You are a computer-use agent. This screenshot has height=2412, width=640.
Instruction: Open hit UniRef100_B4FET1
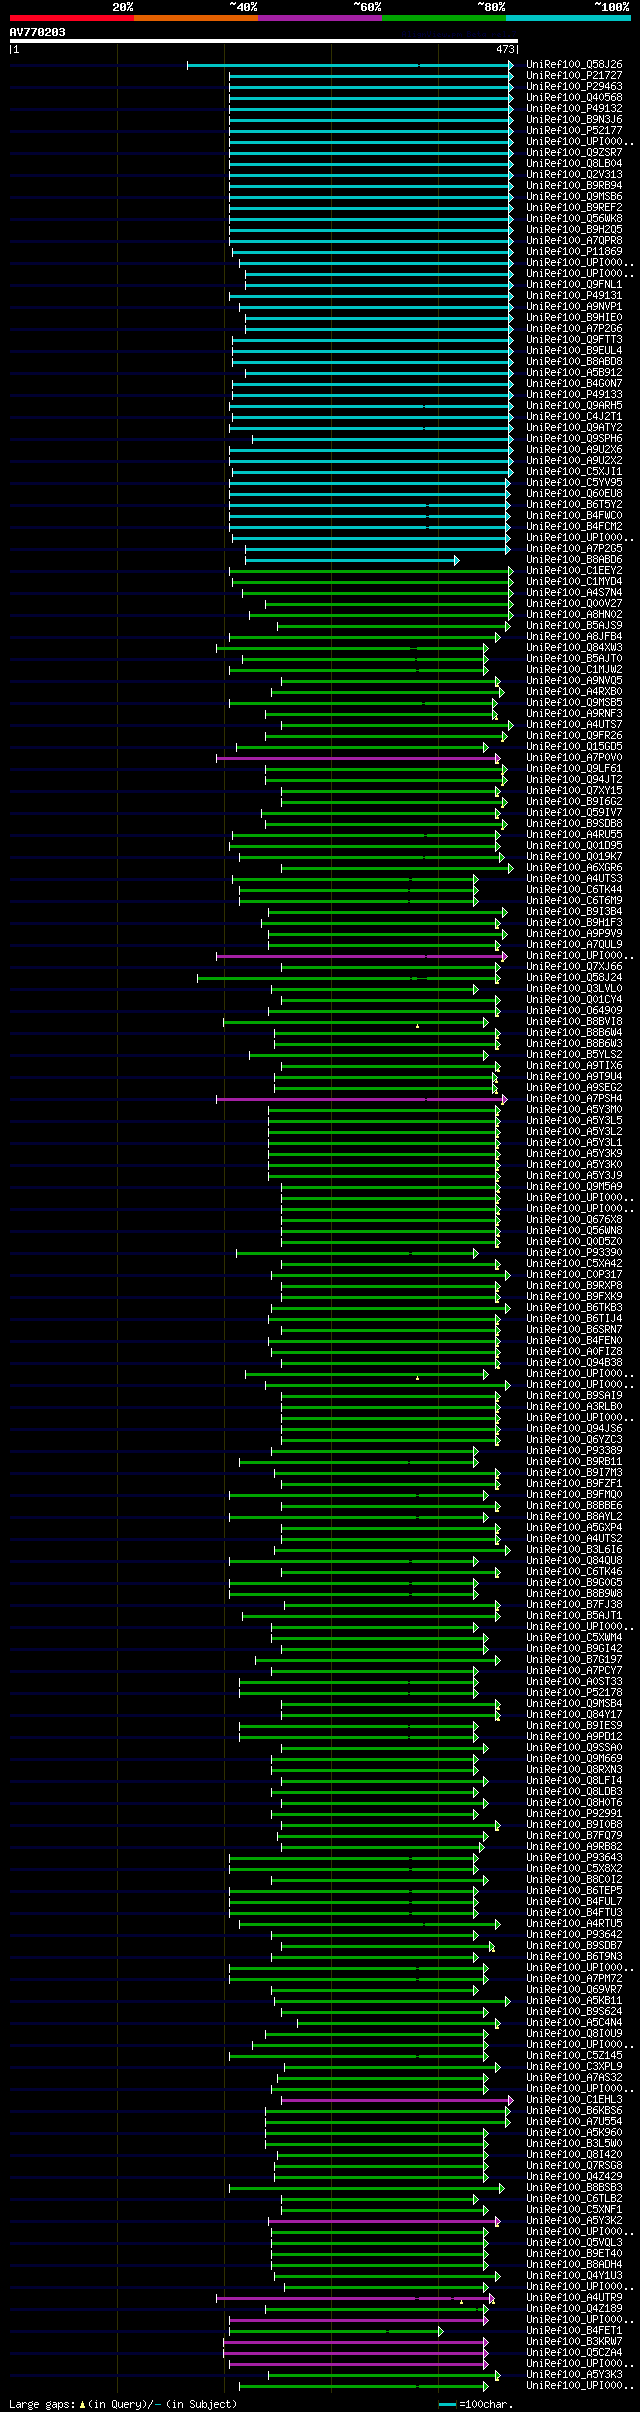(574, 2330)
